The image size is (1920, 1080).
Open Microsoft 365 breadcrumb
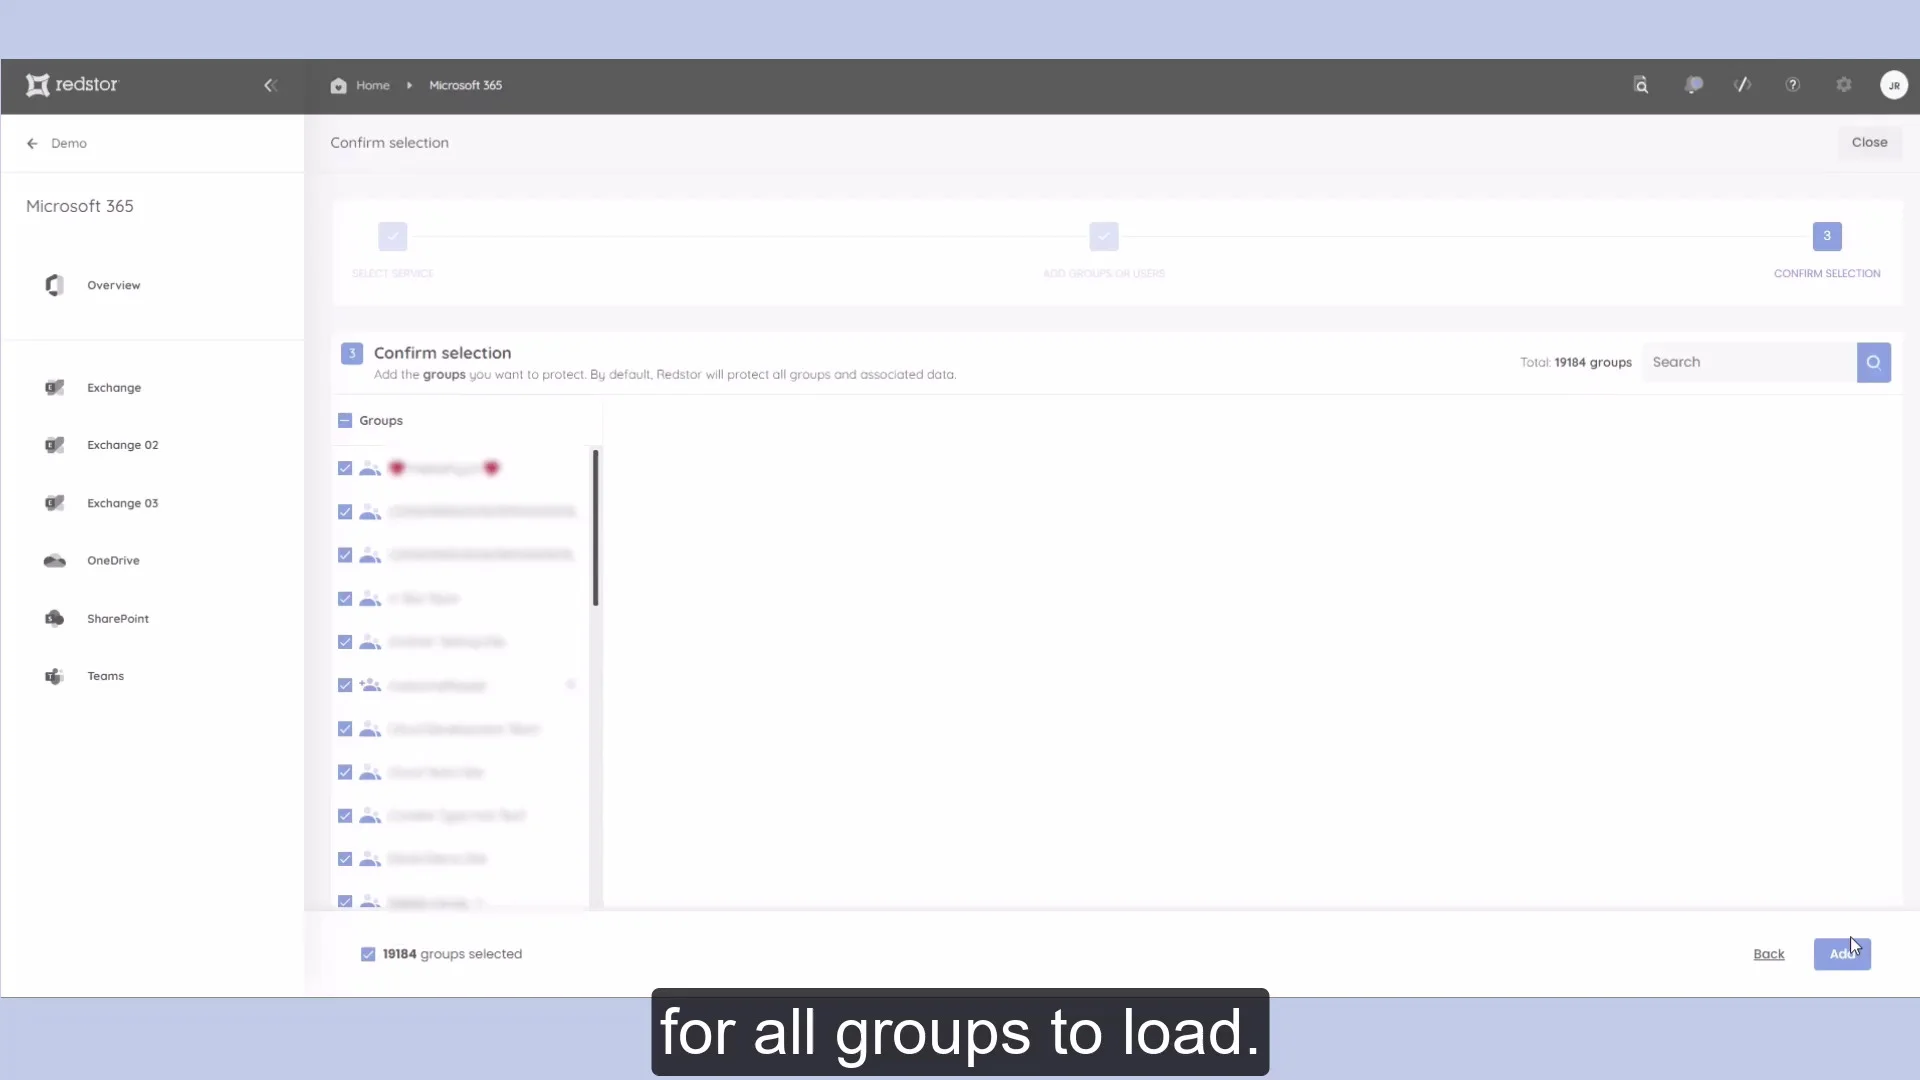point(466,86)
